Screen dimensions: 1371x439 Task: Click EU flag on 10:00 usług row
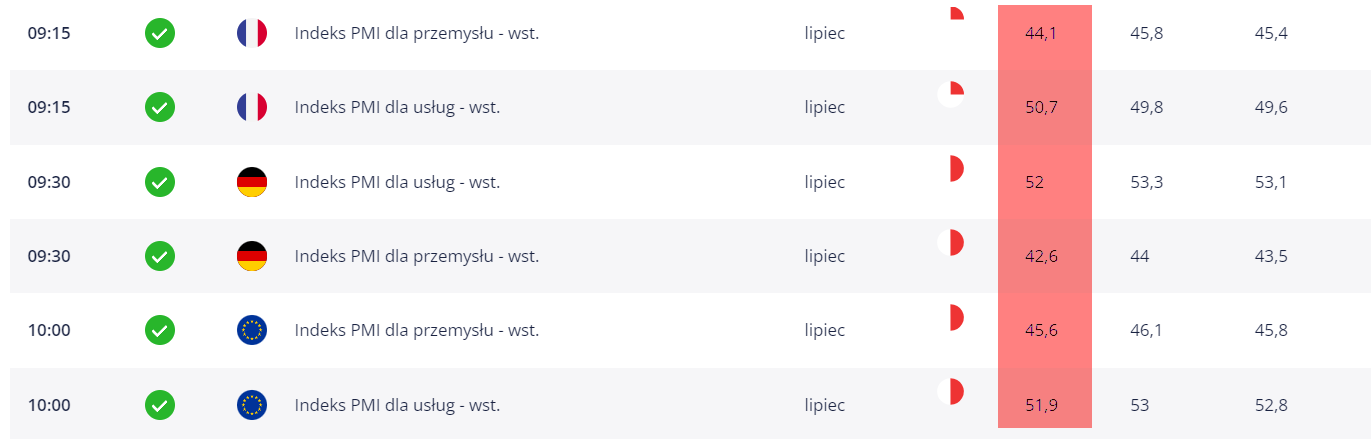click(252, 405)
